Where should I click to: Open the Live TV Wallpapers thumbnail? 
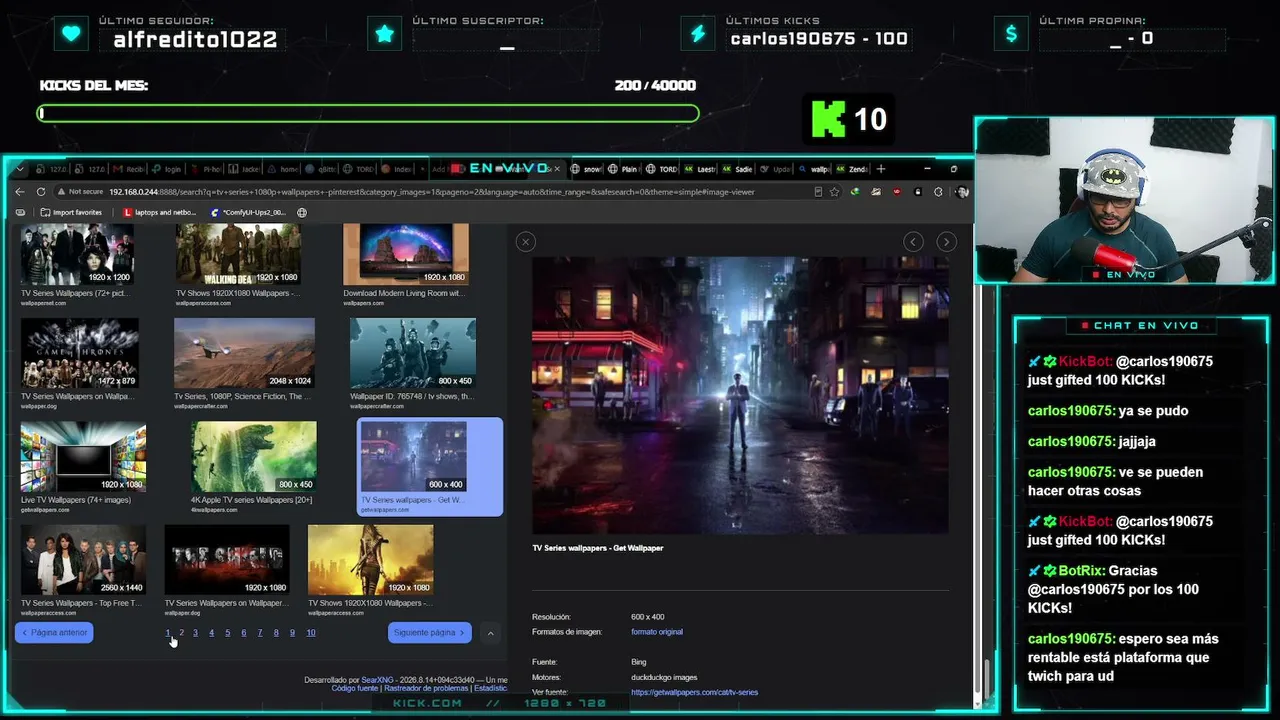pos(83,457)
